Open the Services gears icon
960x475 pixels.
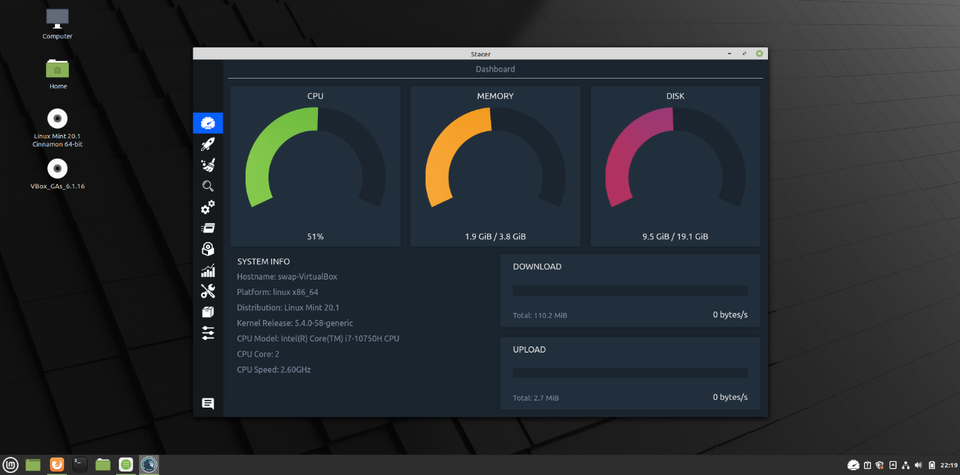[x=208, y=207]
